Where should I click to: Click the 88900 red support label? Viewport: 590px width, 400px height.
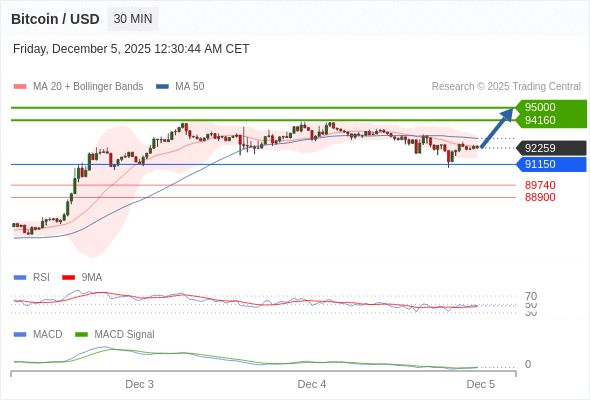pos(540,197)
